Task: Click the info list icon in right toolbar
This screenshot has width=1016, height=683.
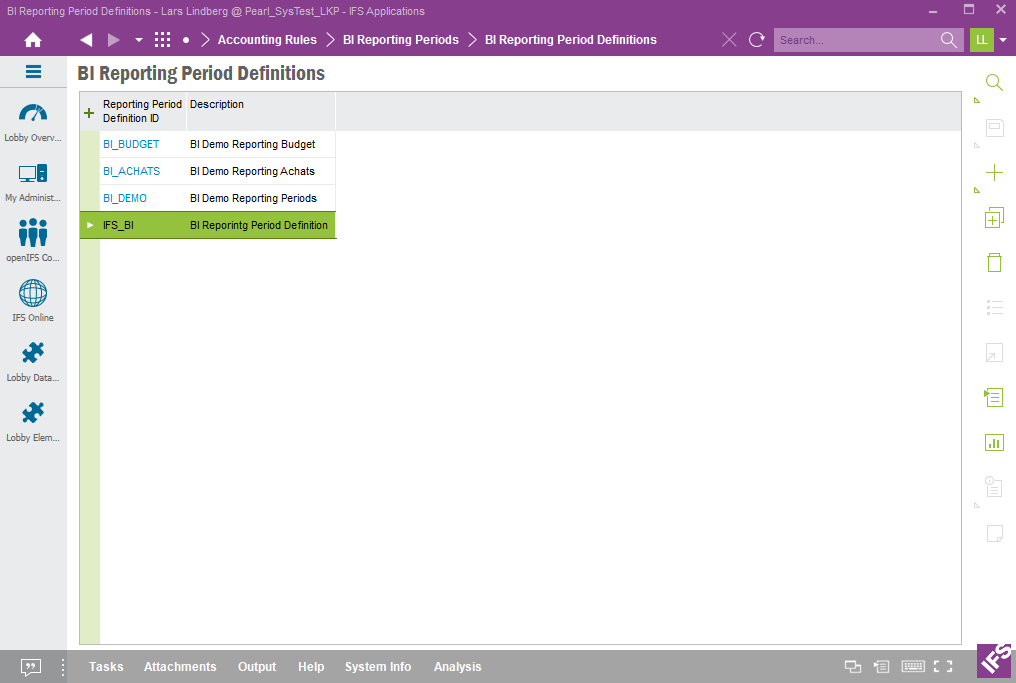Action: tap(994, 487)
